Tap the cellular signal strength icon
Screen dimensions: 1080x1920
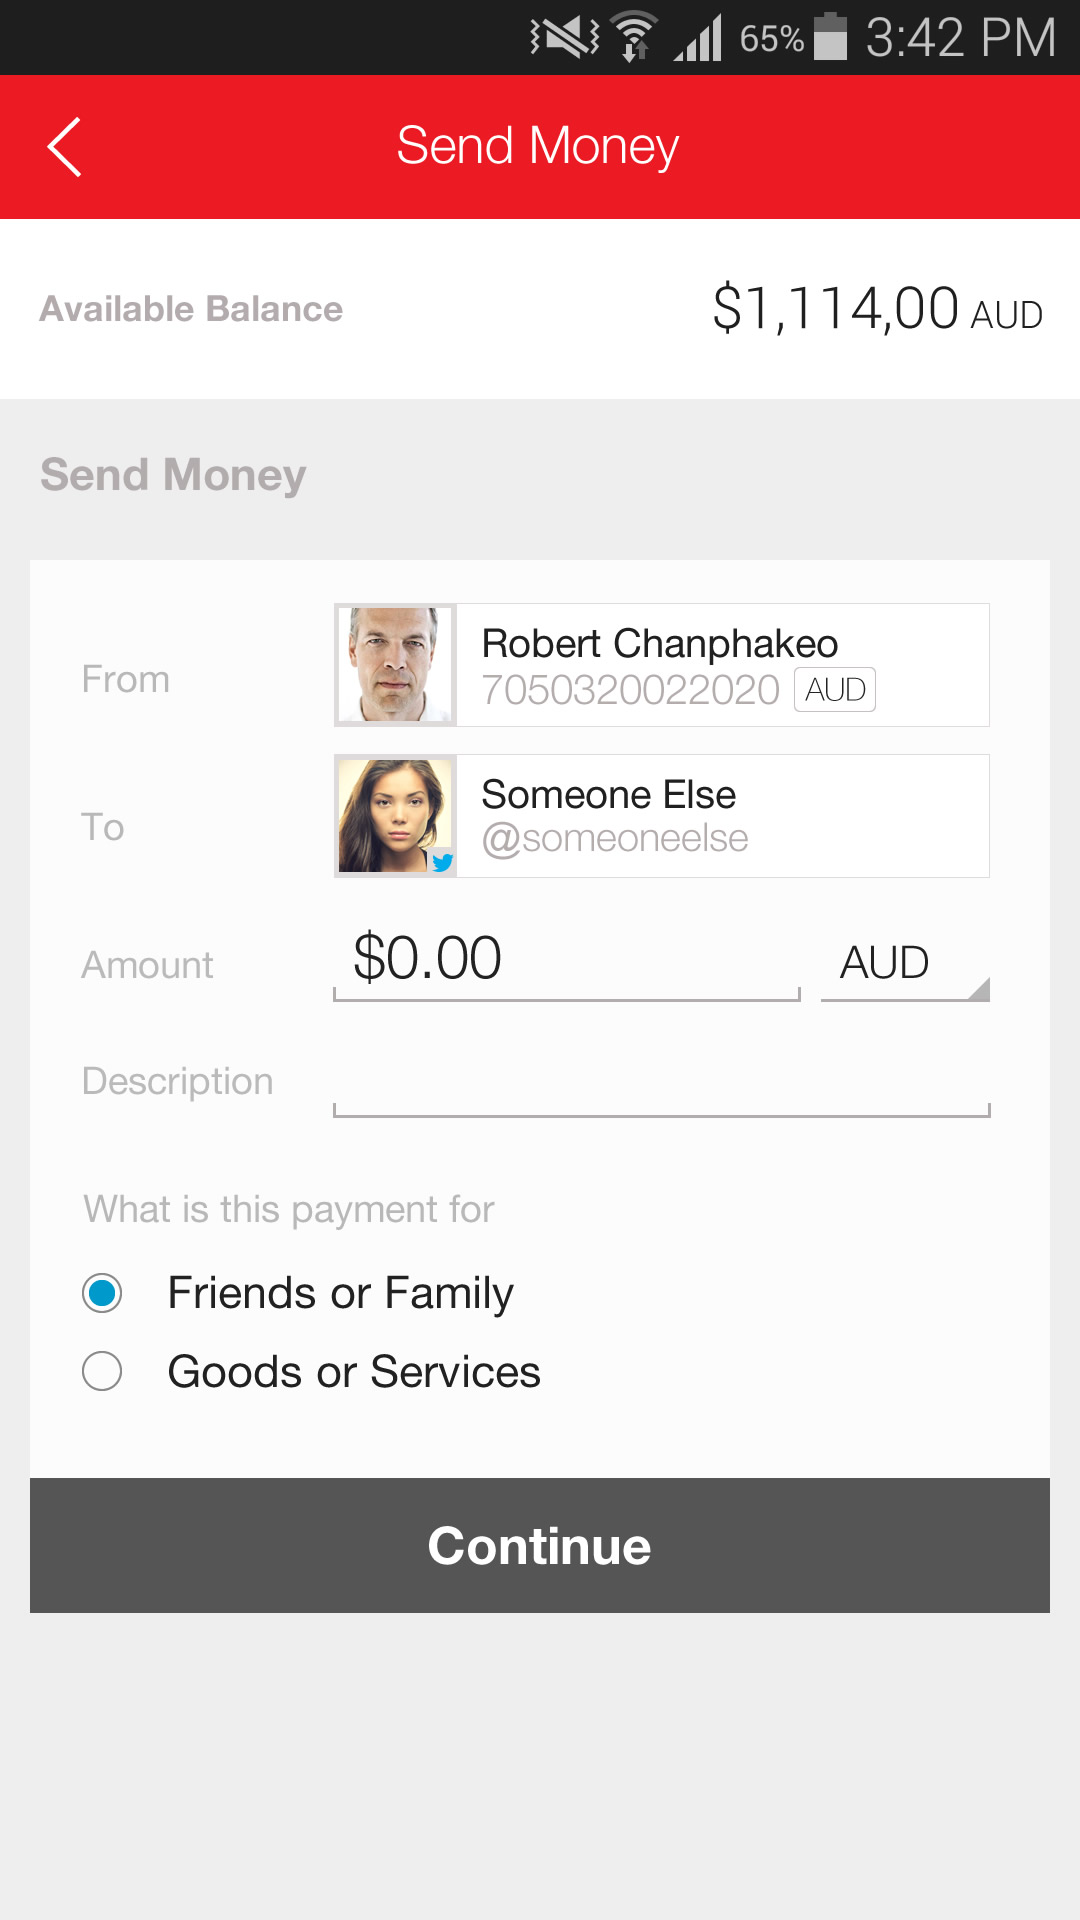699,38
